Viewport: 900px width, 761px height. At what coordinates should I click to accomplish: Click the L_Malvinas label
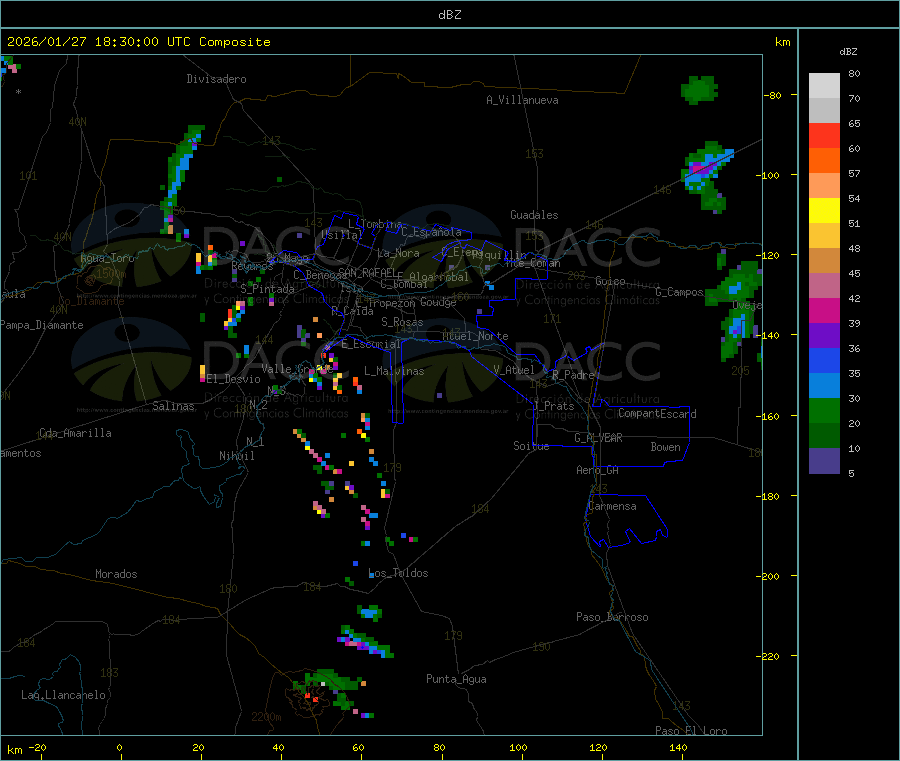(394, 371)
